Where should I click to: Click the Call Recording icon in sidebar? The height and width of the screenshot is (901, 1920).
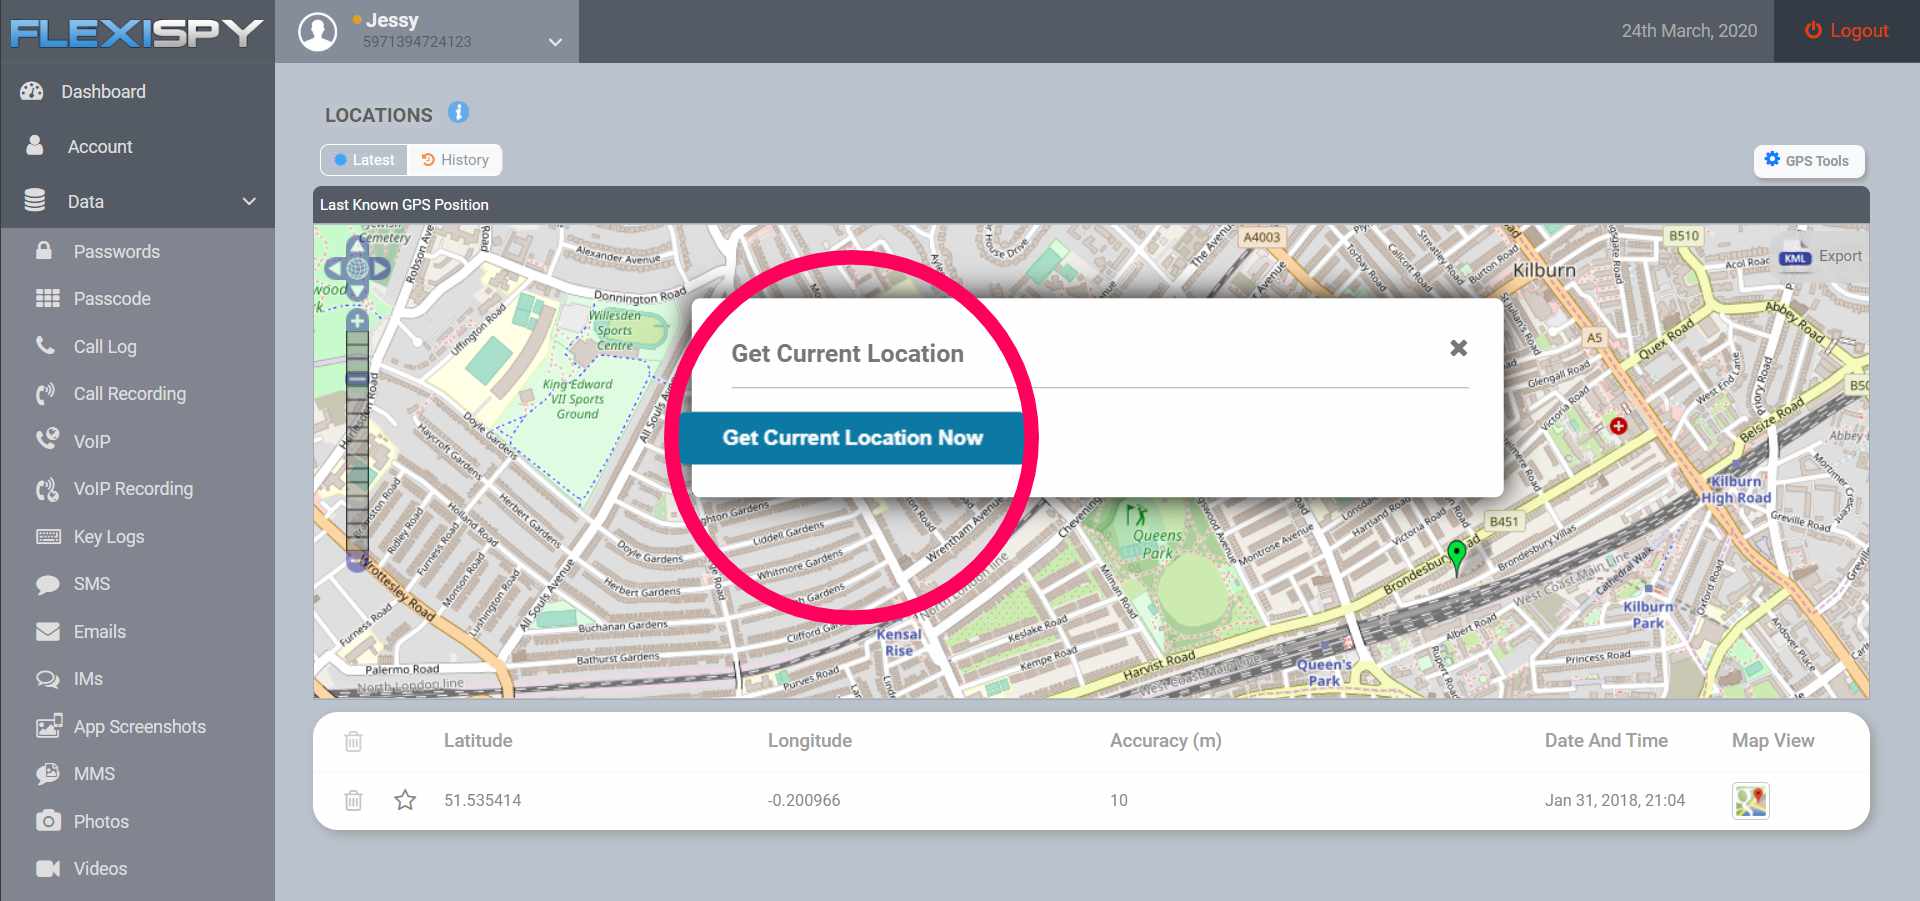pyautogui.click(x=46, y=394)
